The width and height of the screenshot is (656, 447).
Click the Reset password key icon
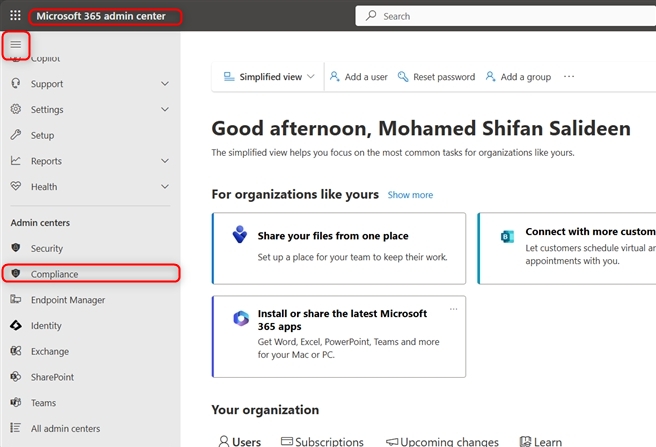click(x=403, y=77)
